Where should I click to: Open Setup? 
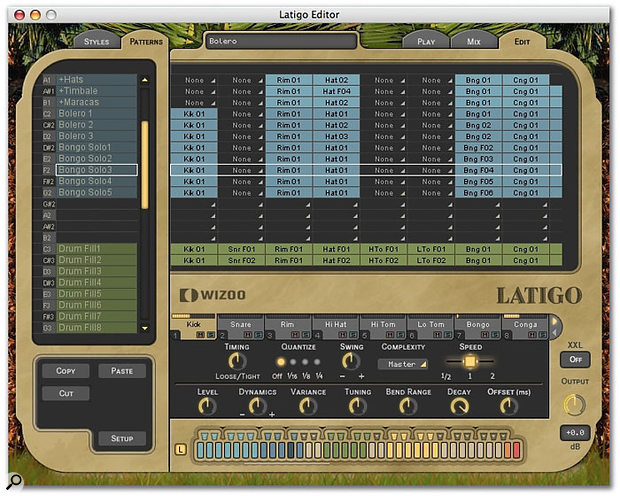[122, 438]
